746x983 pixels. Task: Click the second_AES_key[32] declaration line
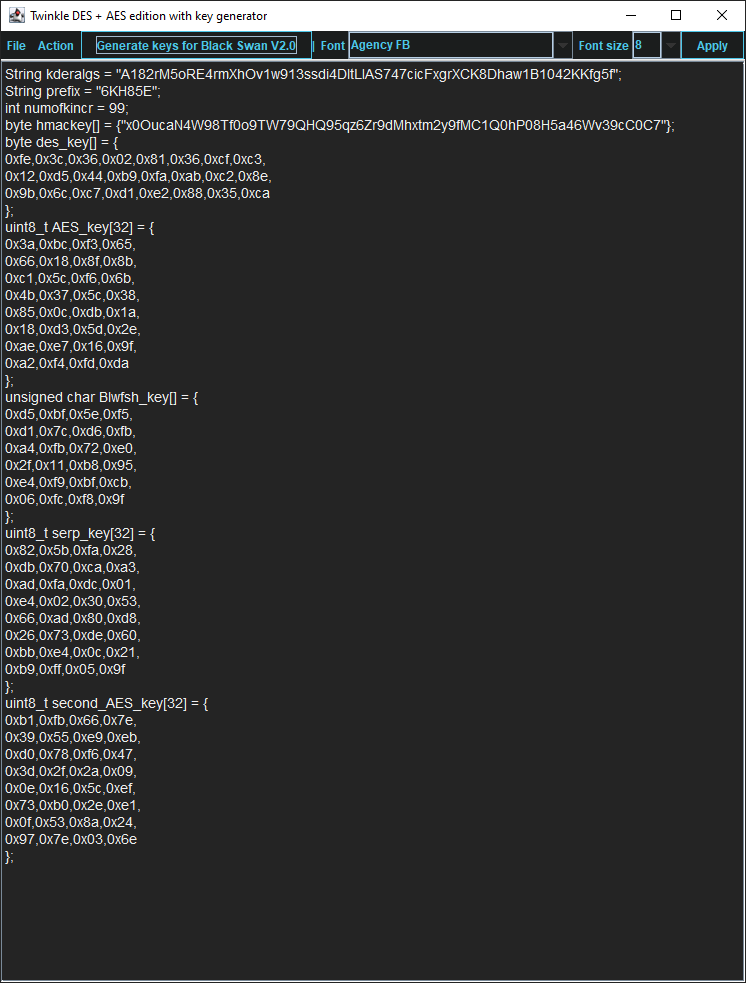[106, 704]
